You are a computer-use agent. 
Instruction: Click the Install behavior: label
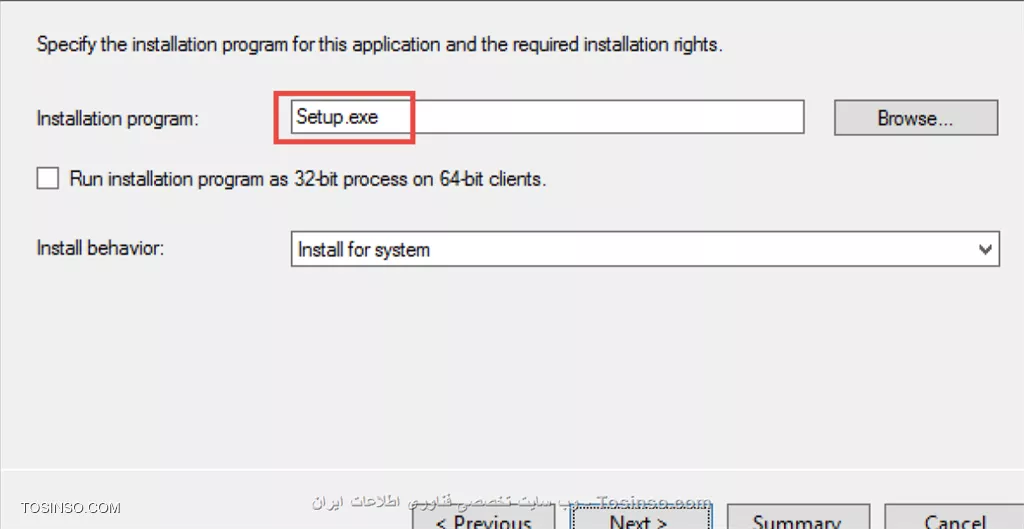[100, 248]
